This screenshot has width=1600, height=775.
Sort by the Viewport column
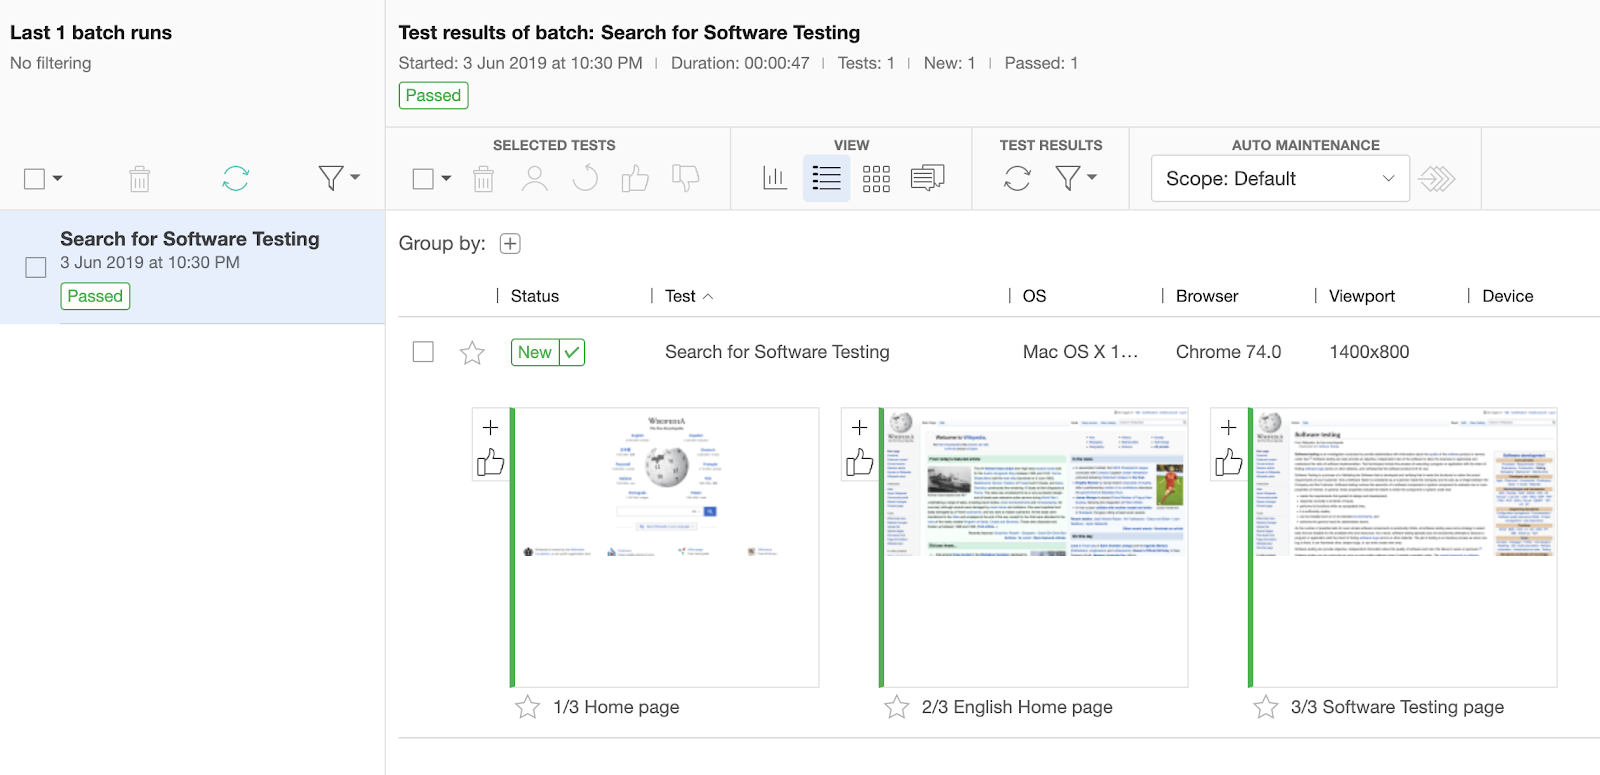click(x=1362, y=296)
